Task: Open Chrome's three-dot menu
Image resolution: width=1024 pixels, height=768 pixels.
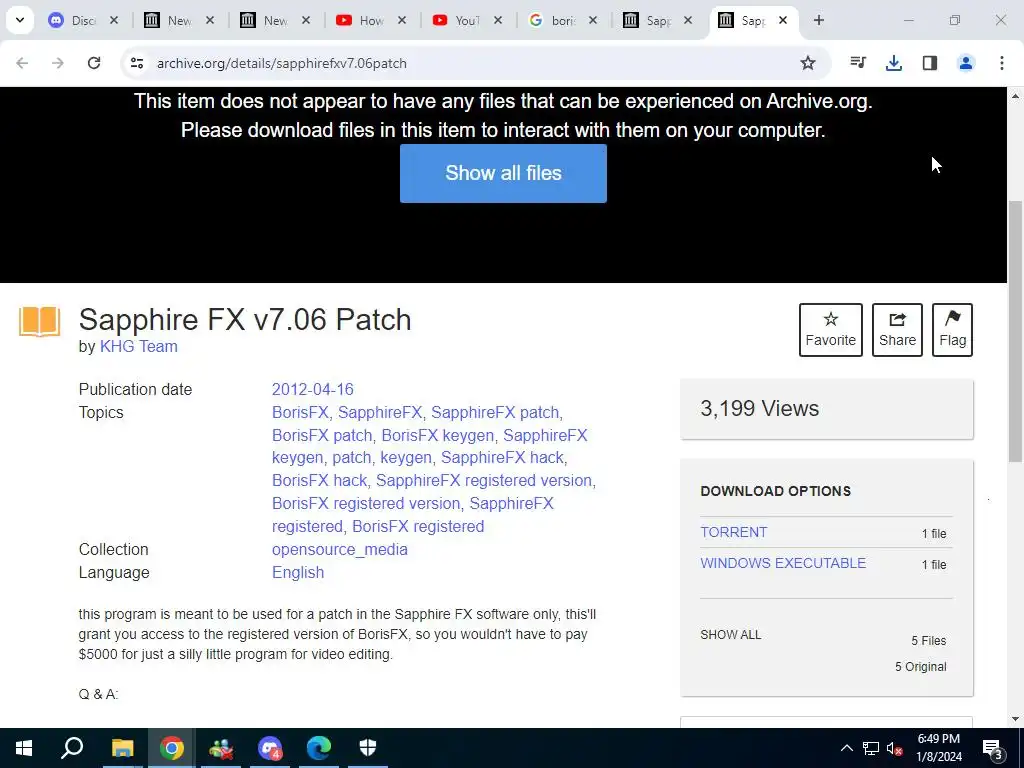Action: point(1002,63)
